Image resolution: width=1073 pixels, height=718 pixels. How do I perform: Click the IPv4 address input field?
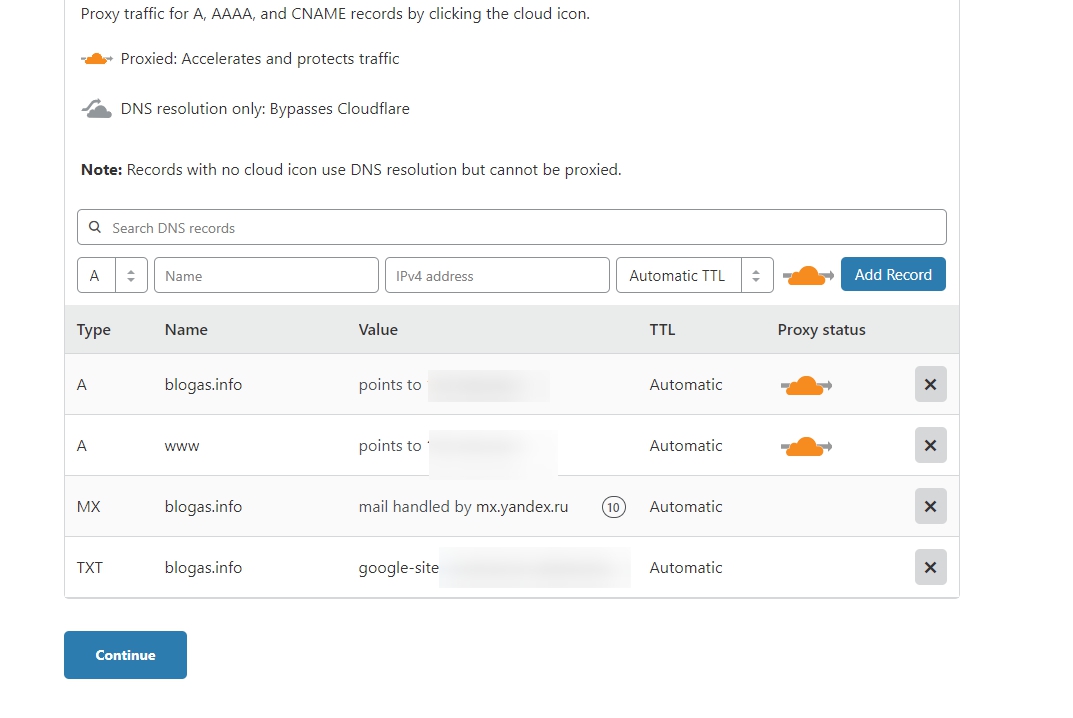coord(497,275)
